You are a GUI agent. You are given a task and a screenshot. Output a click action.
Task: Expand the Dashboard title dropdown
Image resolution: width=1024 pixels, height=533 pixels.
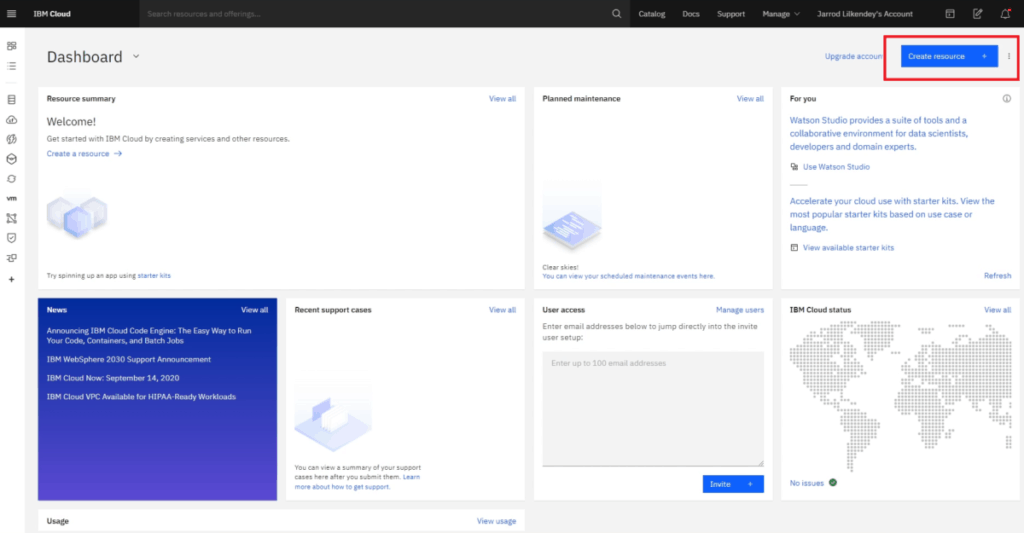136,57
